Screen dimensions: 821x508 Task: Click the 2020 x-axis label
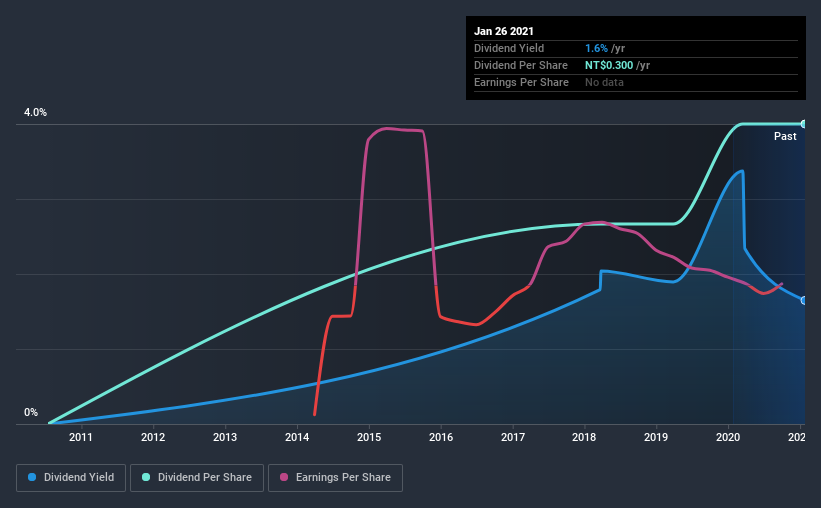click(728, 437)
